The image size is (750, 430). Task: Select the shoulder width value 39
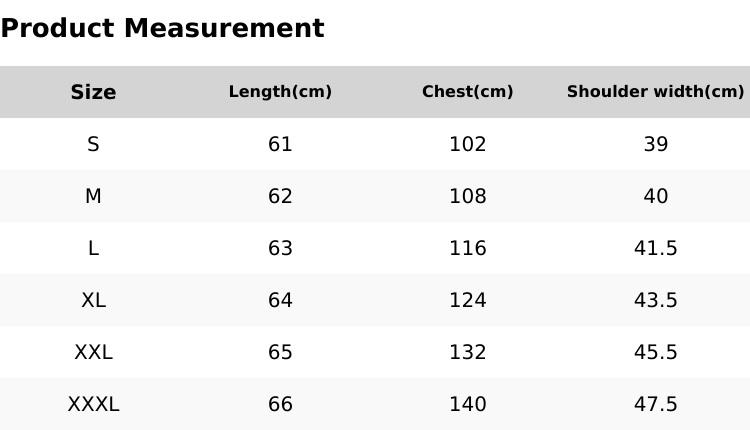pyautogui.click(x=655, y=144)
